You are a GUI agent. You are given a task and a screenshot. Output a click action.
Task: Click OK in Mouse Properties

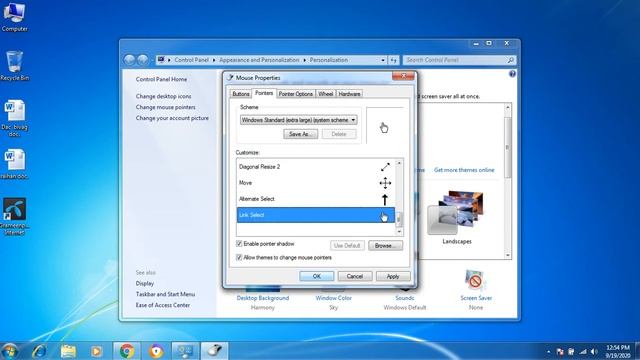317,276
